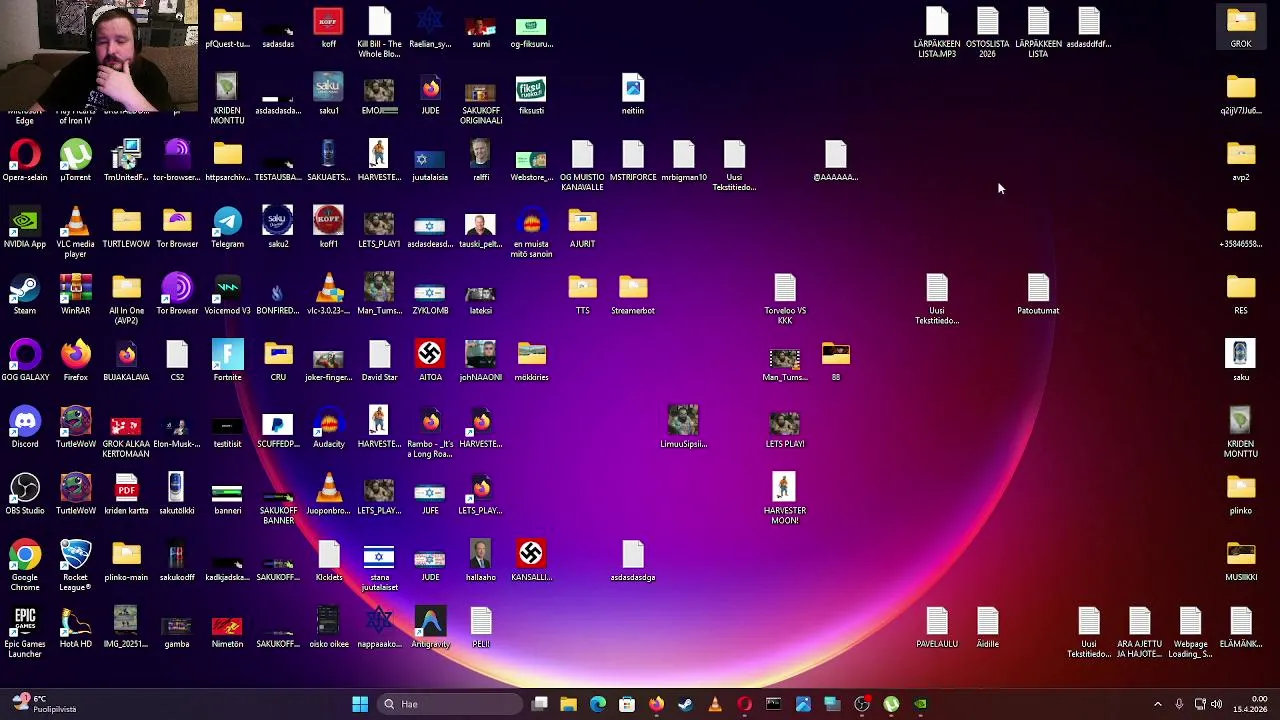This screenshot has width=1280, height=720.
Task: Click the Kill Bill file icon
Action: 379,32
